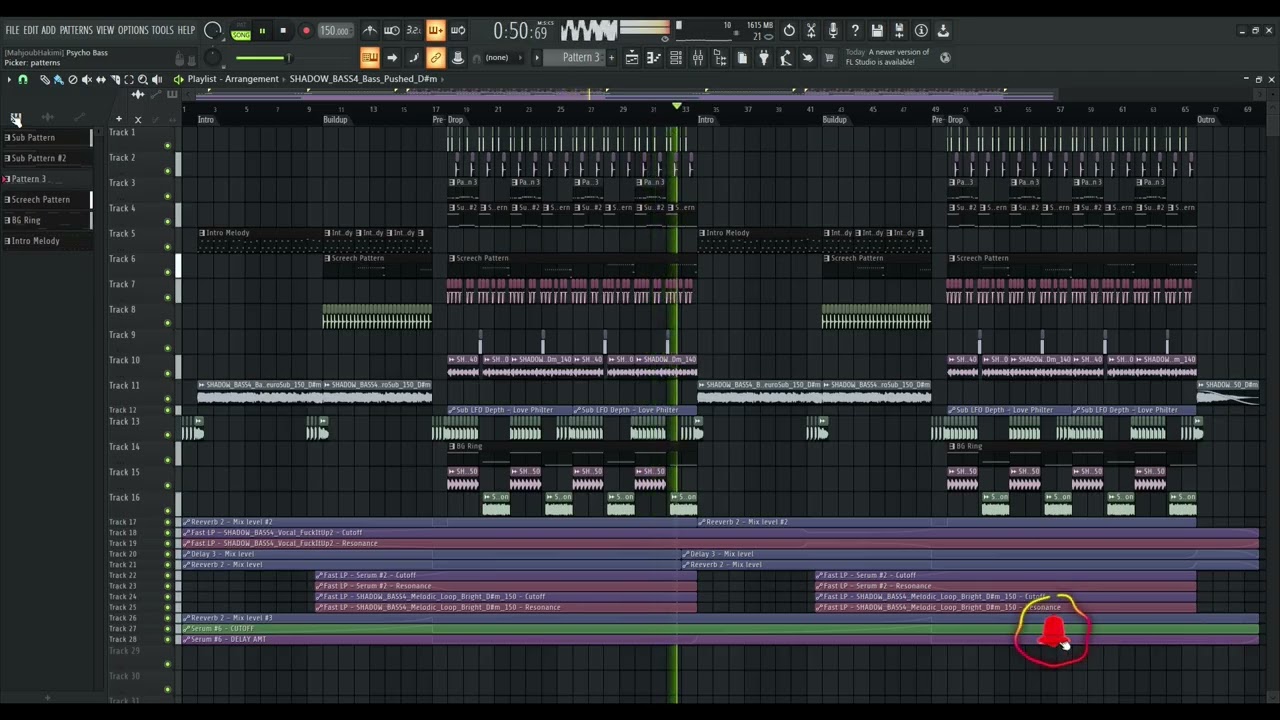Toggle the loop recording icon
This screenshot has height=720, width=1280.
pos(458,30)
